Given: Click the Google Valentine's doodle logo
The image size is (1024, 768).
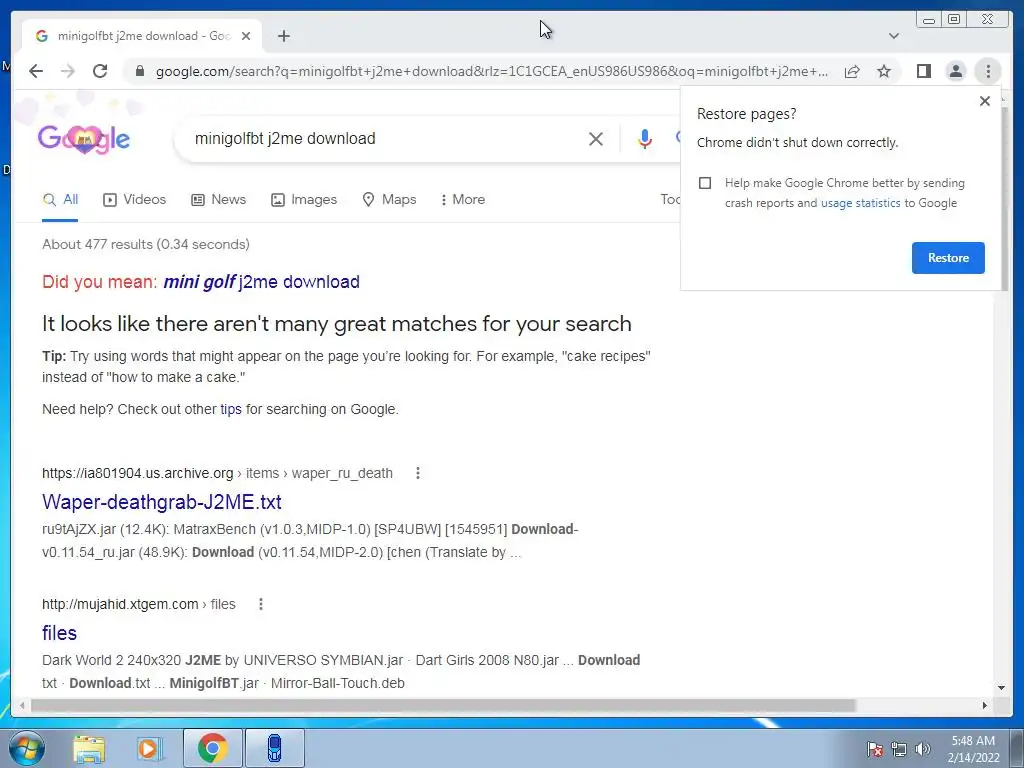Looking at the screenshot, I should point(84,138).
